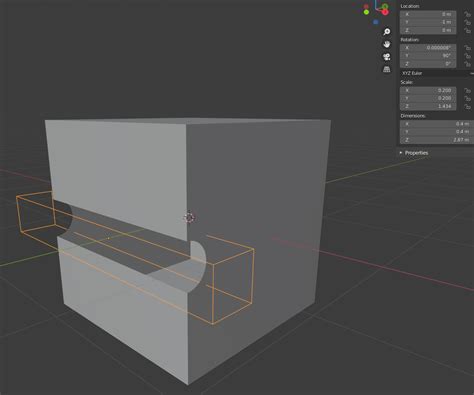
Task: Click the Rotation Y field showing 90°
Action: click(x=428, y=56)
